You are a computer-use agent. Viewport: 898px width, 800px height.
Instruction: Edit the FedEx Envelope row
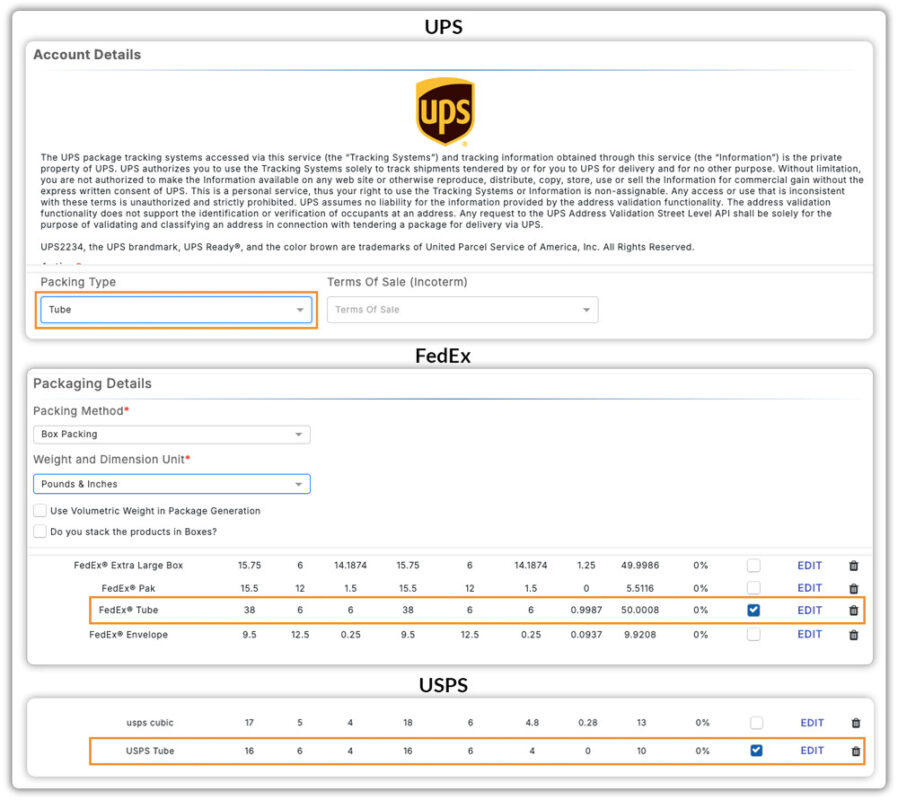click(809, 635)
